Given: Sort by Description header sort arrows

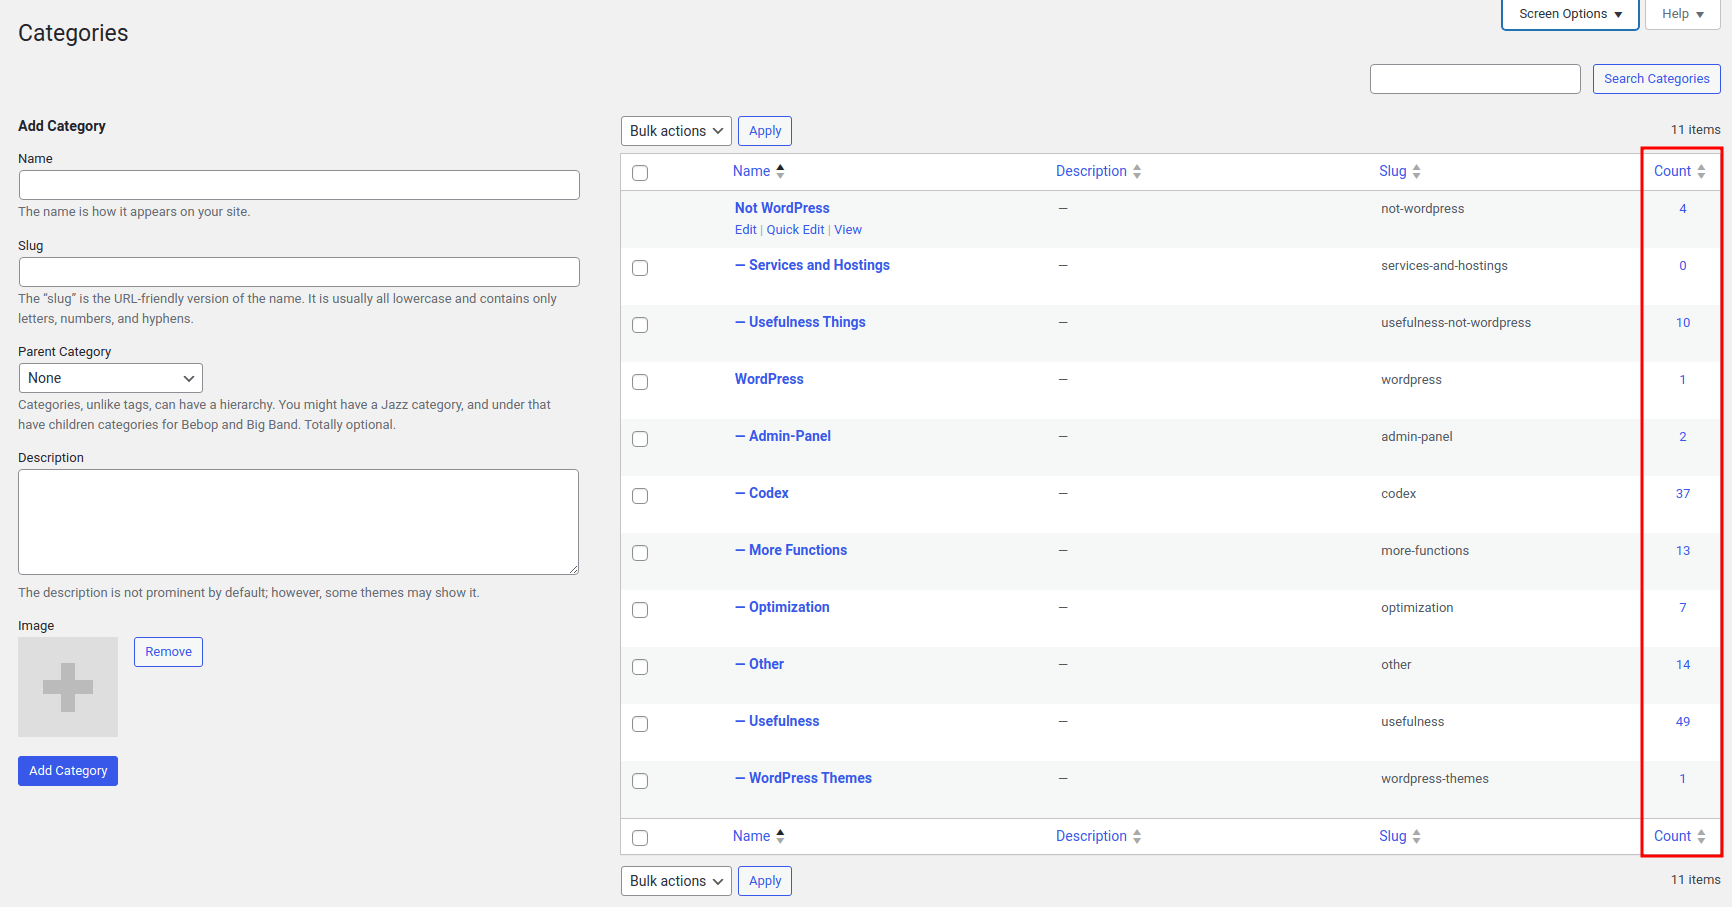Looking at the screenshot, I should [x=1137, y=172].
